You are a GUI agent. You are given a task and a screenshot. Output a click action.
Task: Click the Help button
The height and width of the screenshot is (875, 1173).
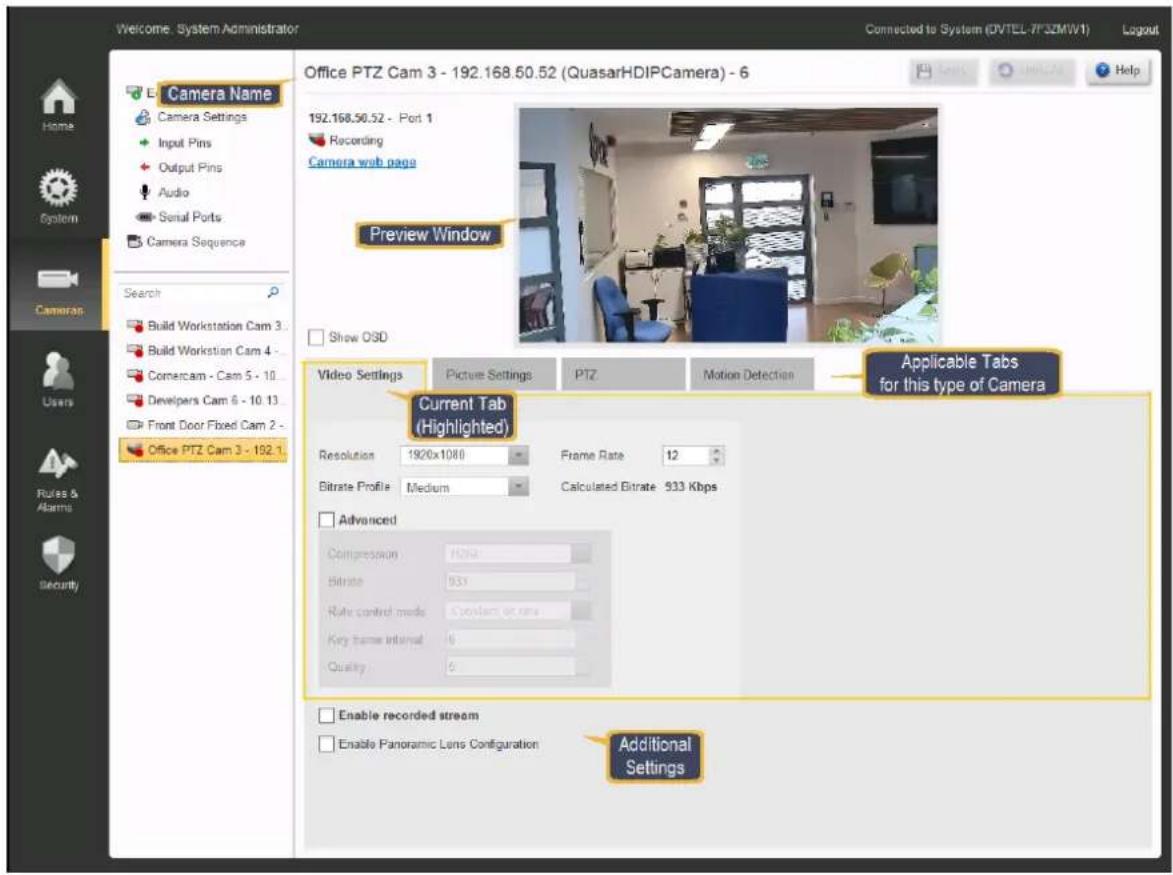click(x=1118, y=71)
